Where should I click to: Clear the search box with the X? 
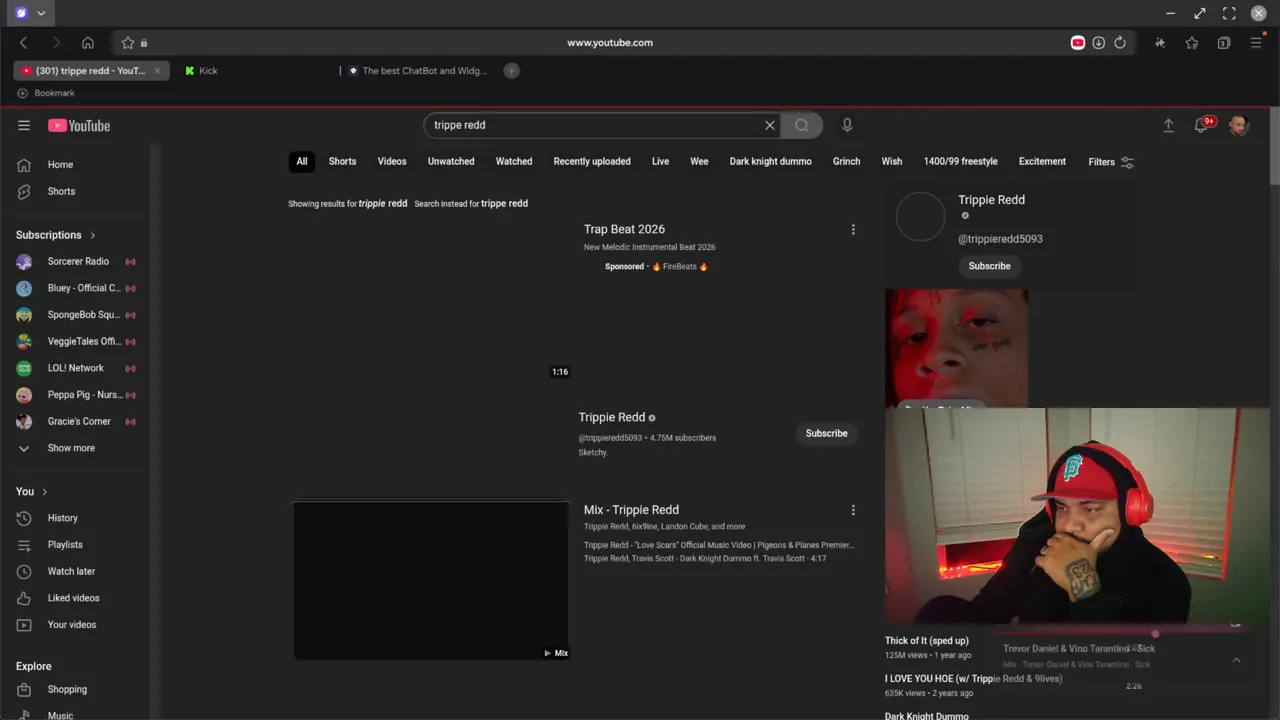click(x=770, y=125)
